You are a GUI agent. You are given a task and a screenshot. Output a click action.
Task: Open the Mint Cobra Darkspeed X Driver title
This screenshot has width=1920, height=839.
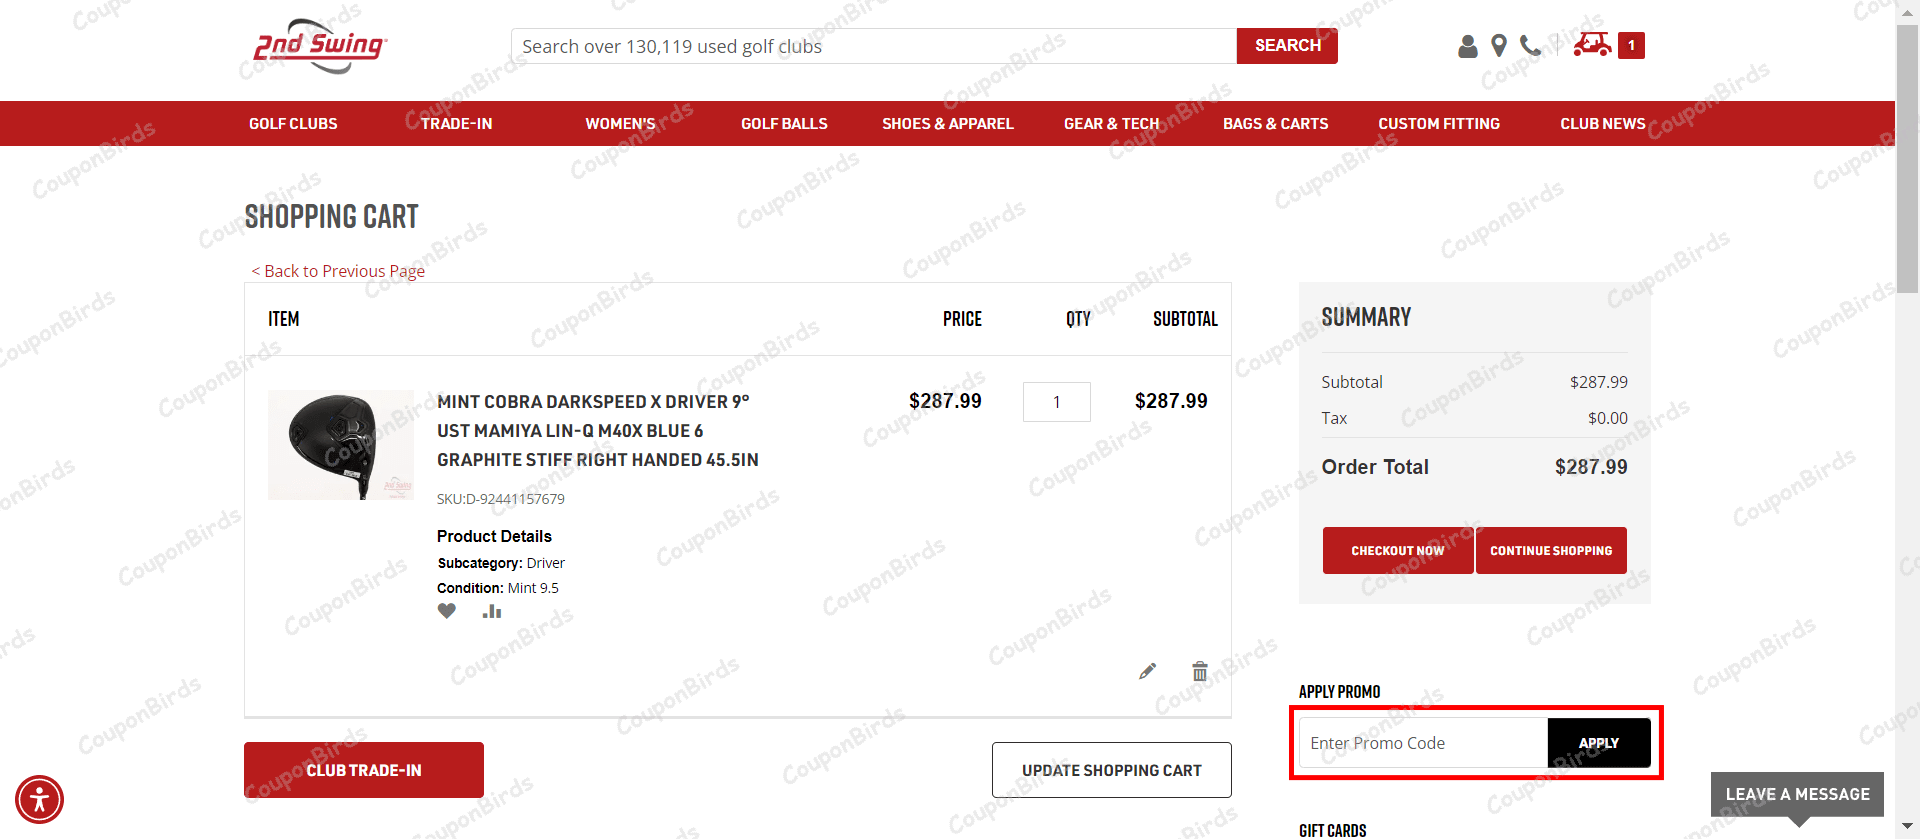click(x=597, y=431)
